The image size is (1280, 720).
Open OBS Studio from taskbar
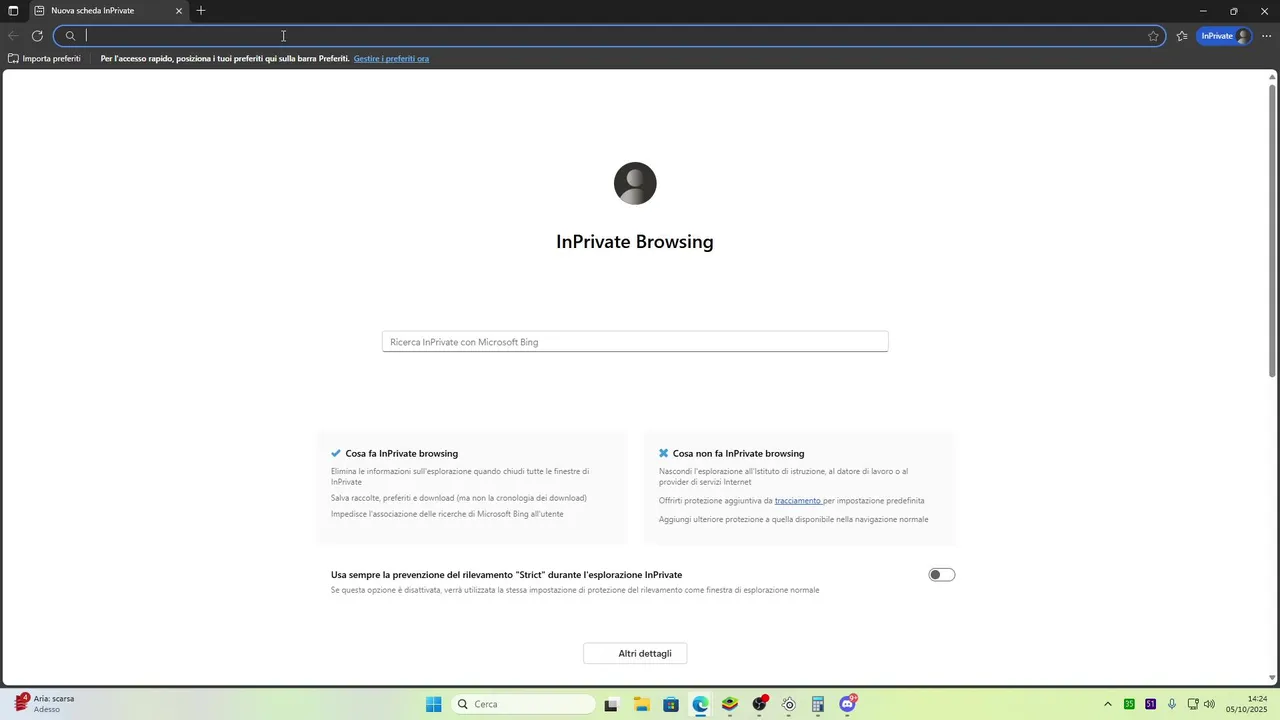pos(760,705)
